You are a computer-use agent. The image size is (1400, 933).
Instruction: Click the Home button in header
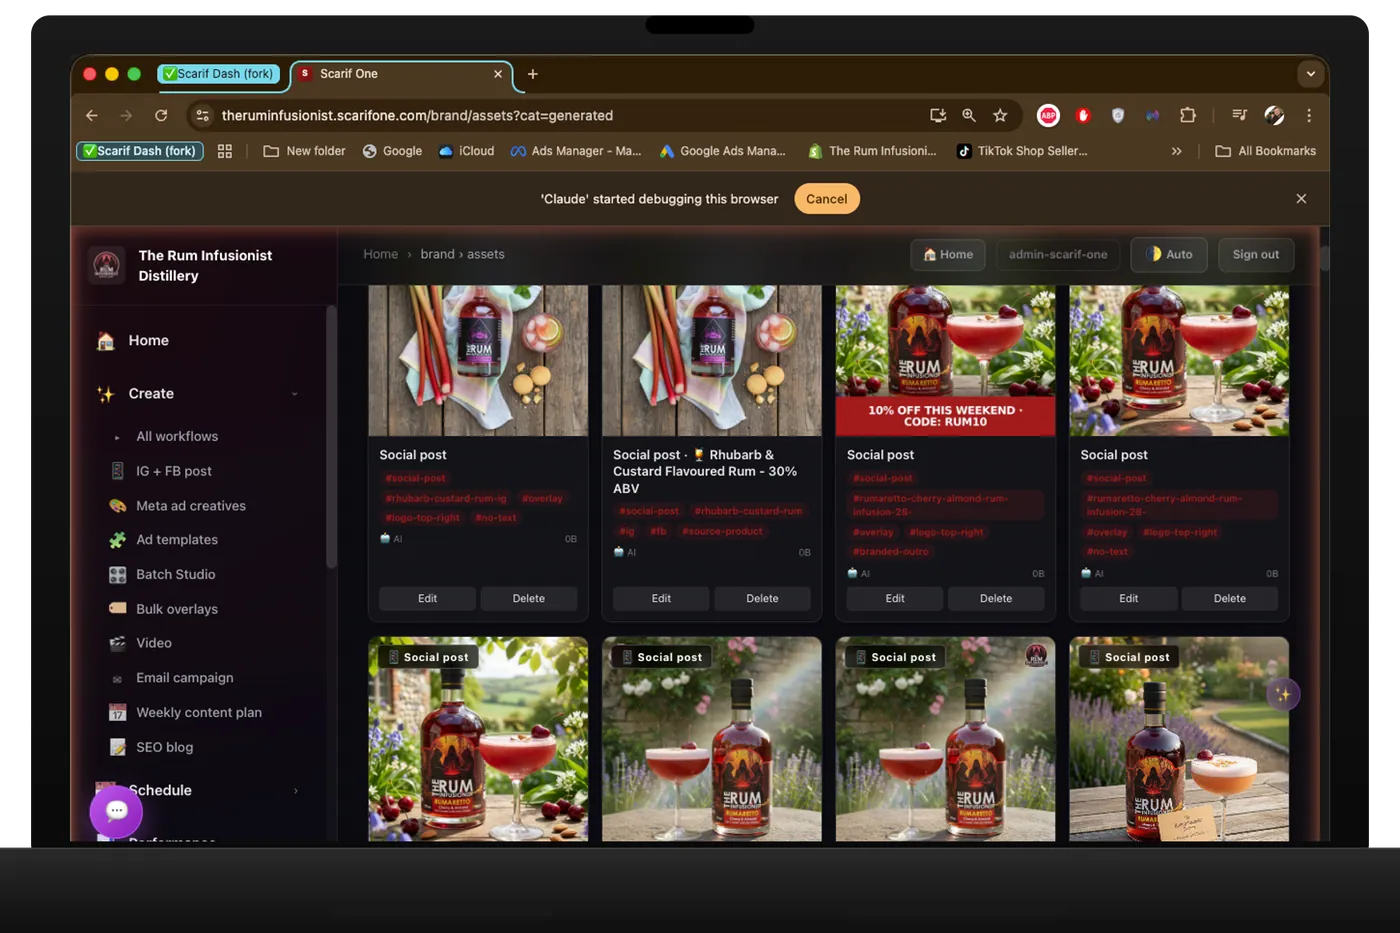pyautogui.click(x=948, y=255)
